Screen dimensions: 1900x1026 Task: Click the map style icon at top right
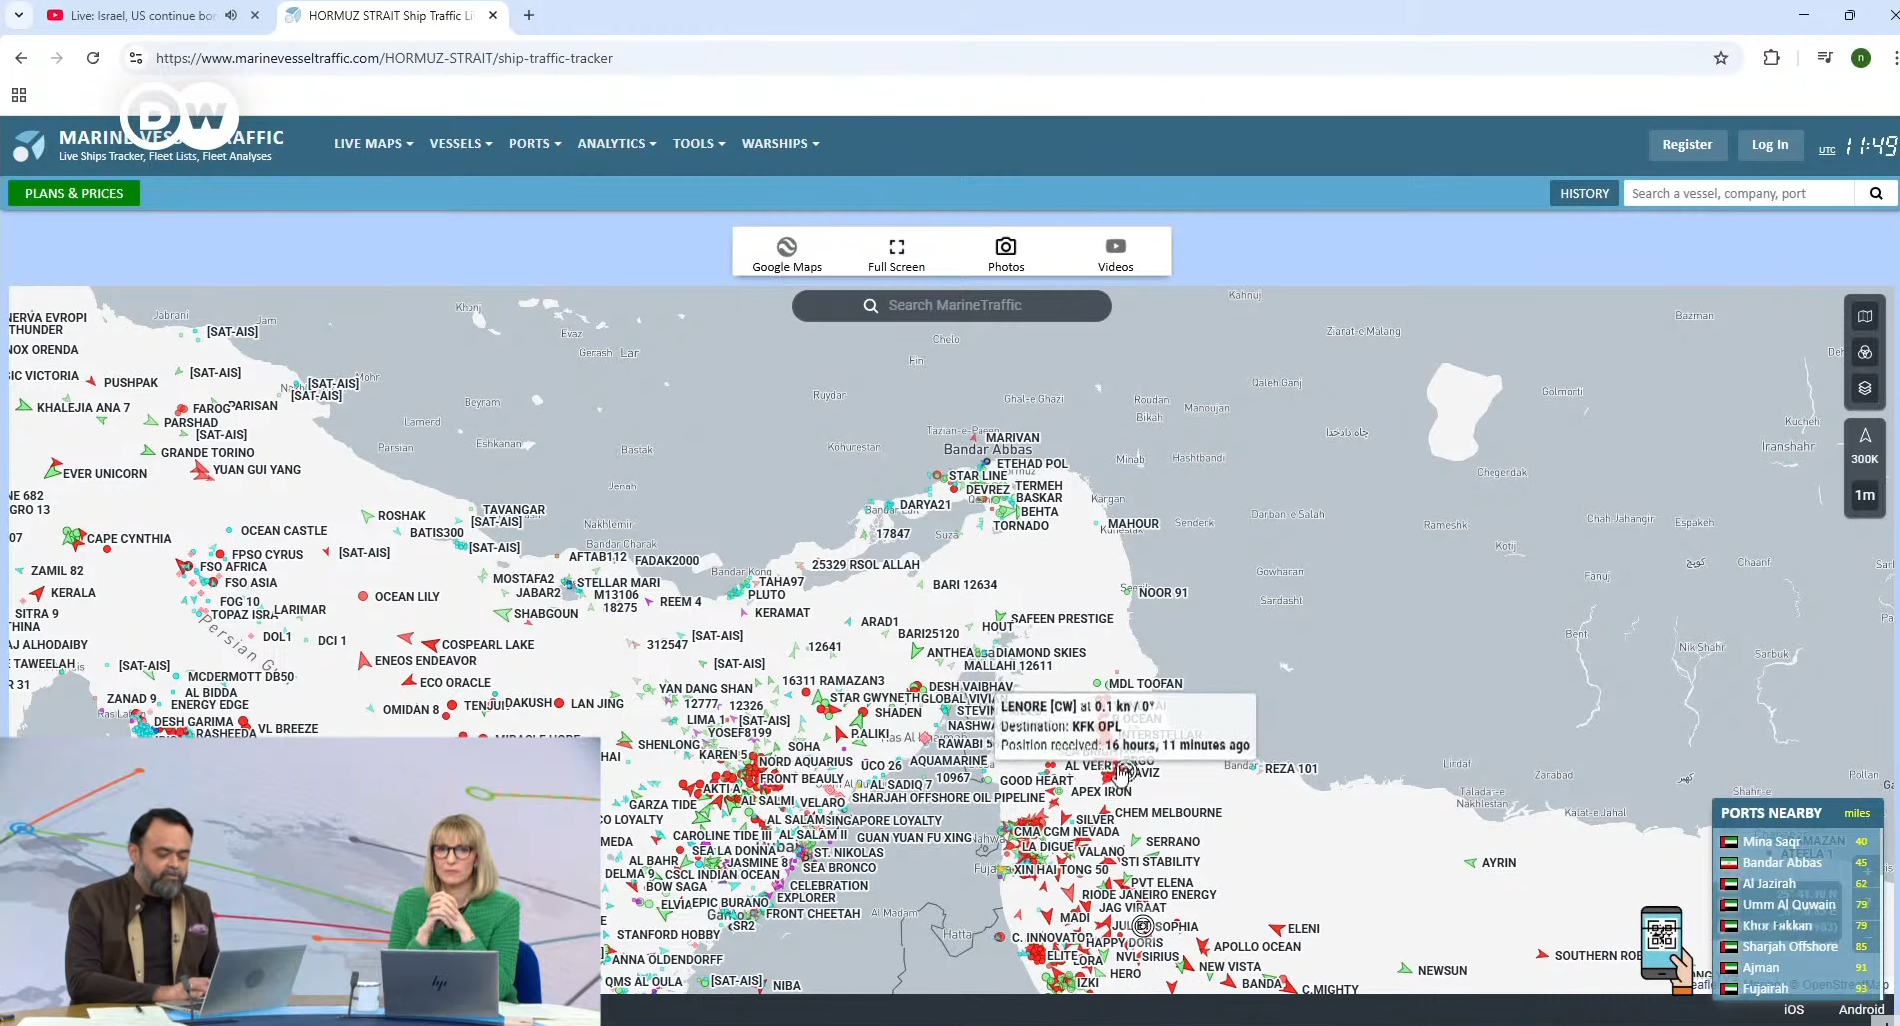click(1865, 316)
